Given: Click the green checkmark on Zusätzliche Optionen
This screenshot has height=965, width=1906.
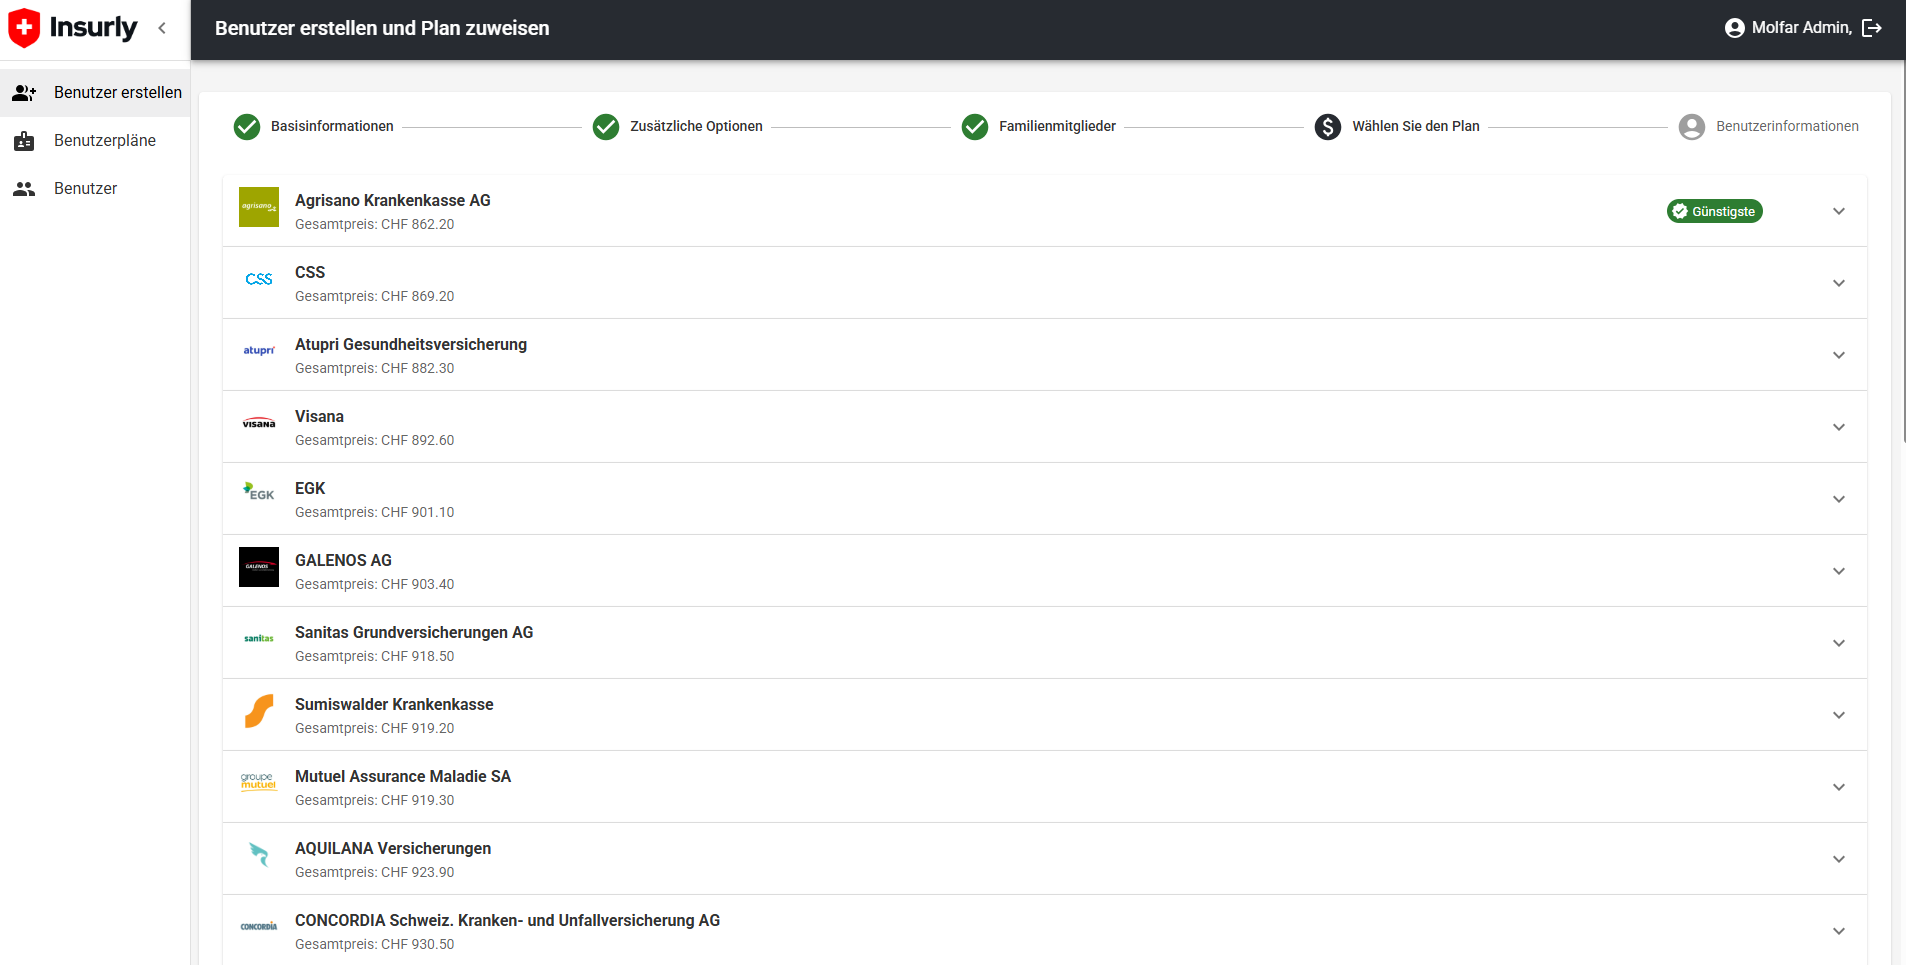Looking at the screenshot, I should coord(606,127).
